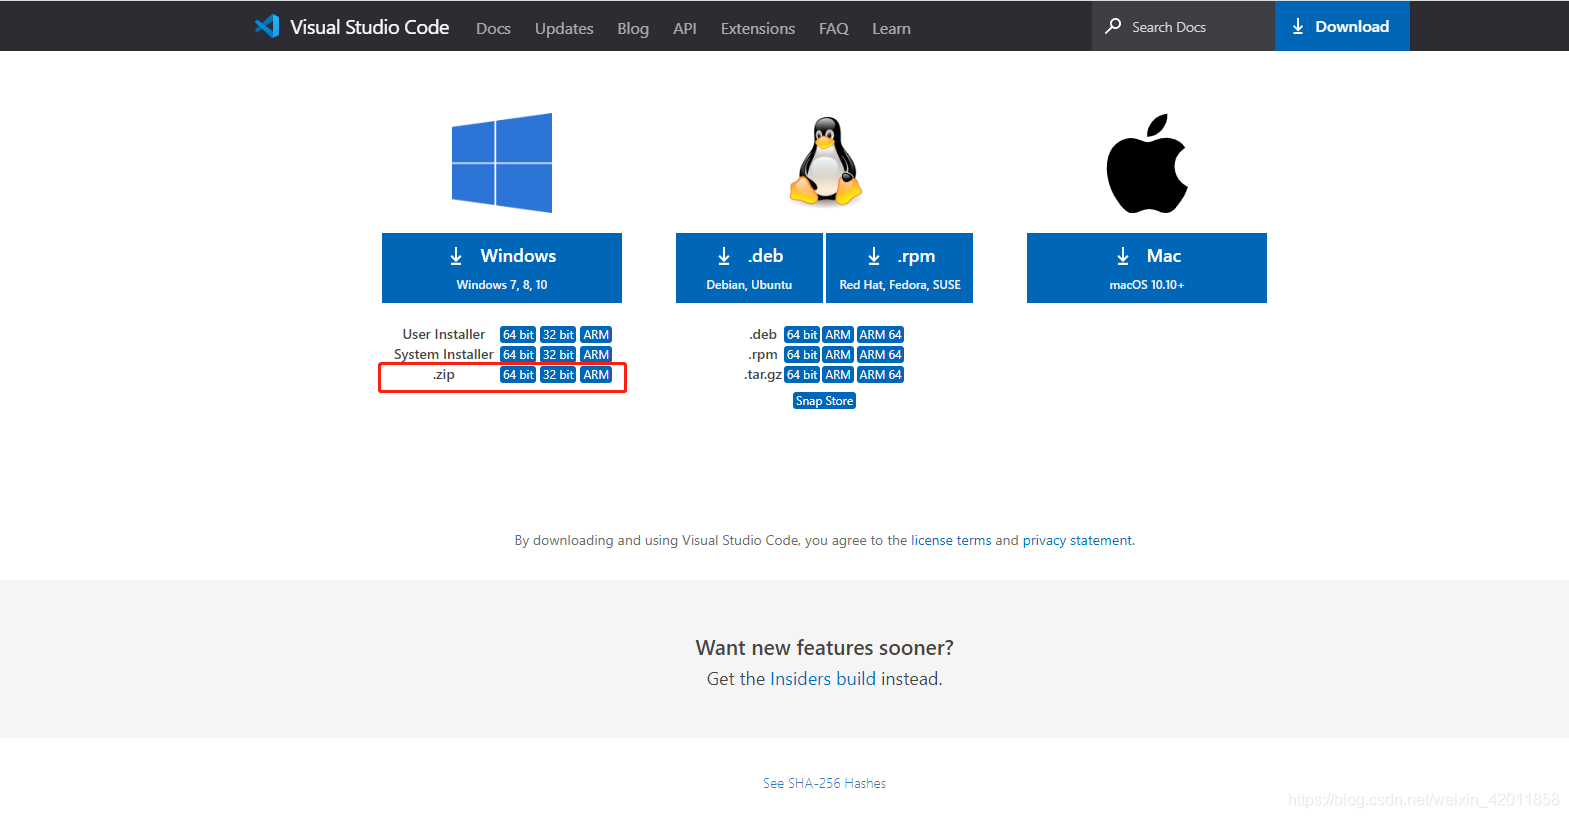Viewport: 1569px width, 818px height.
Task: Select System Installer 32 bit
Action: [x=558, y=355]
